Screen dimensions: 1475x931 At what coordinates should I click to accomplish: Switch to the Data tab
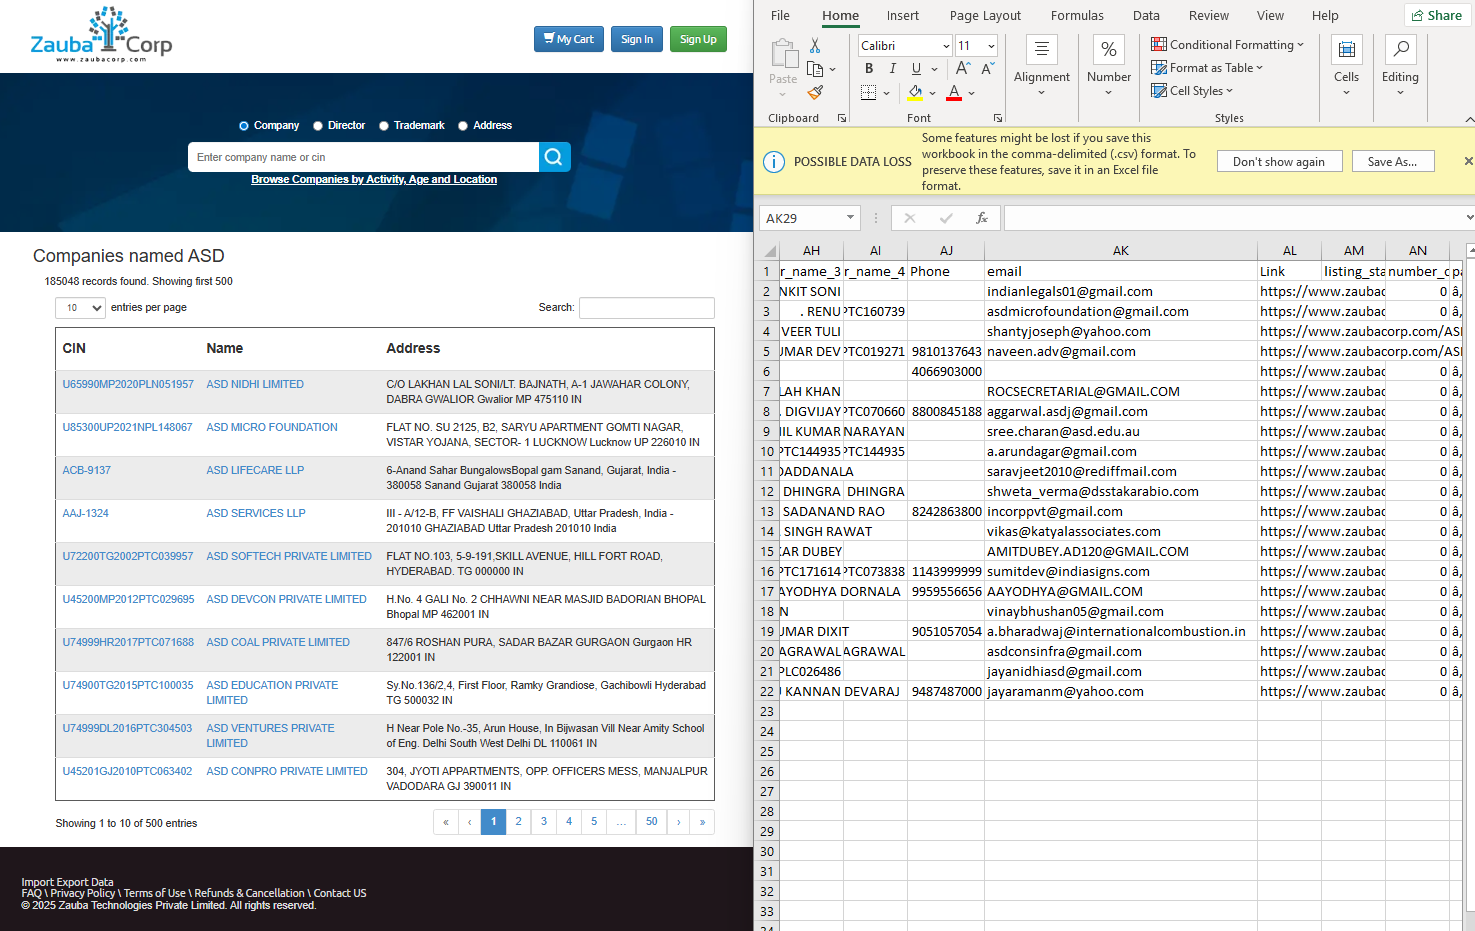point(1146,15)
